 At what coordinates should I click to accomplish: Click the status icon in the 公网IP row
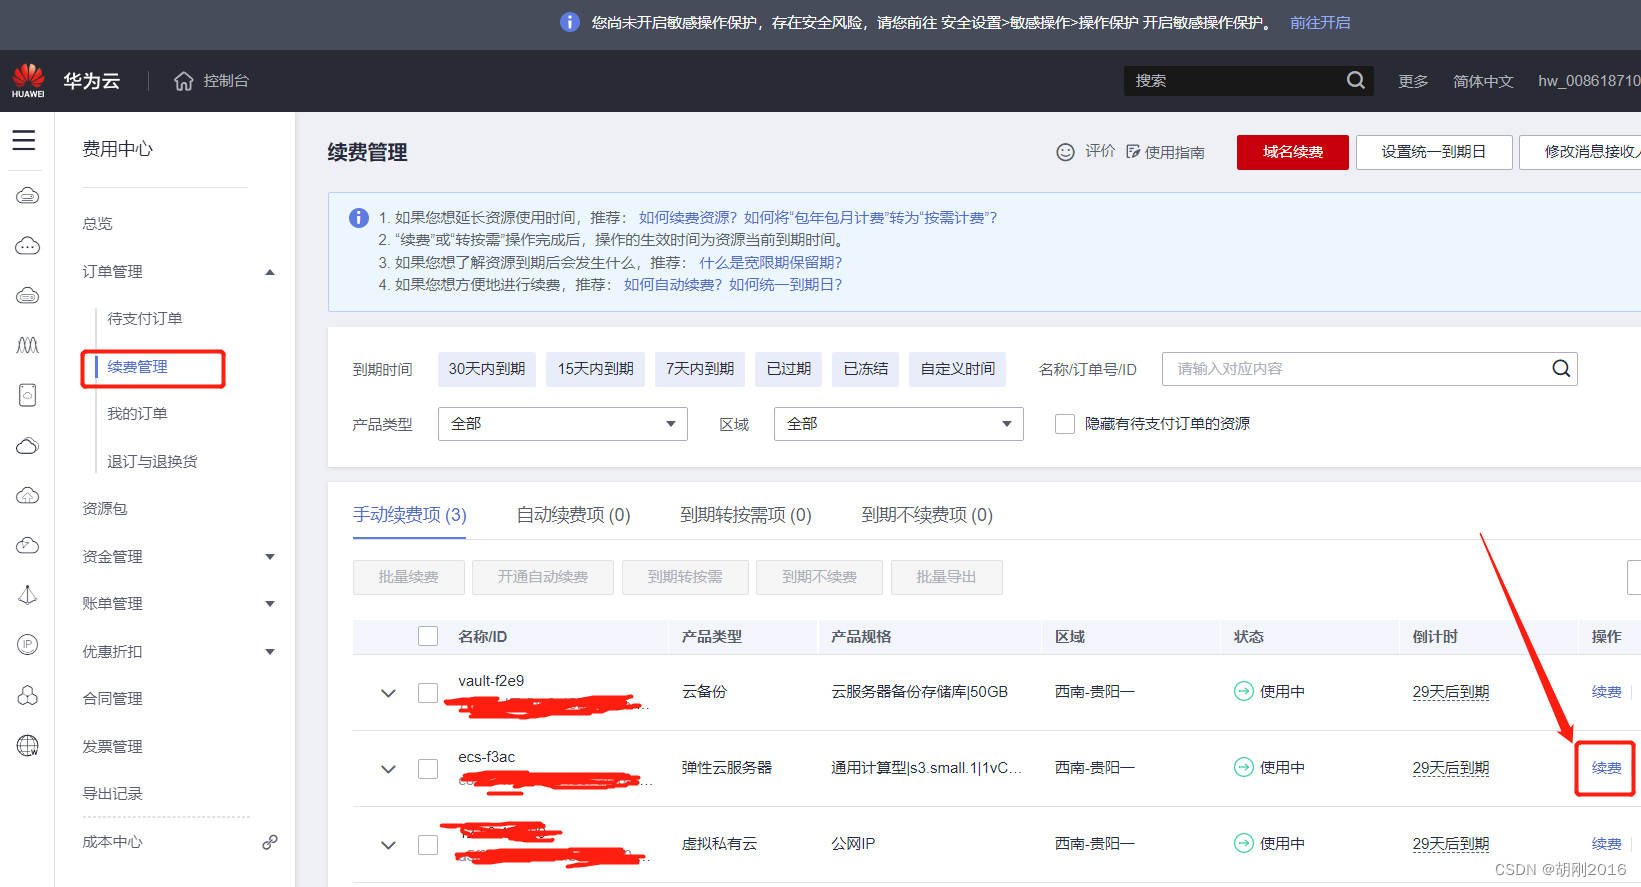(x=1244, y=843)
